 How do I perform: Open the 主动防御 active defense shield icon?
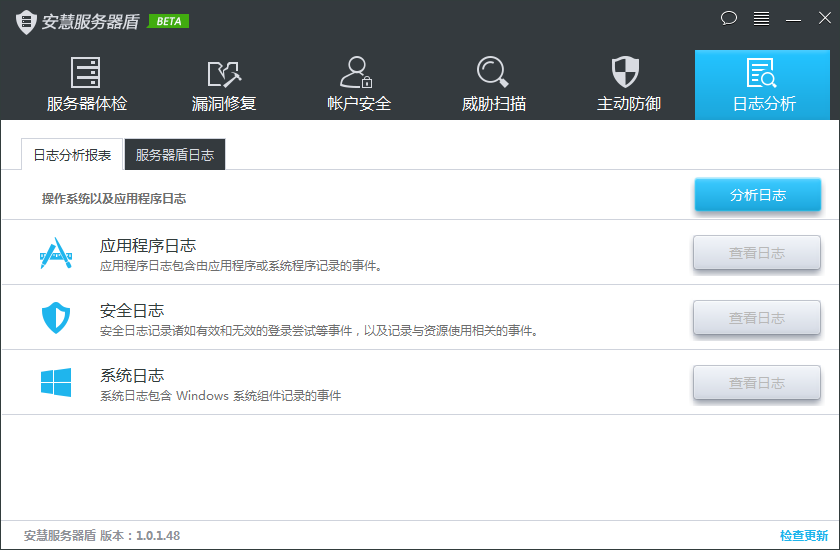pyautogui.click(x=627, y=73)
